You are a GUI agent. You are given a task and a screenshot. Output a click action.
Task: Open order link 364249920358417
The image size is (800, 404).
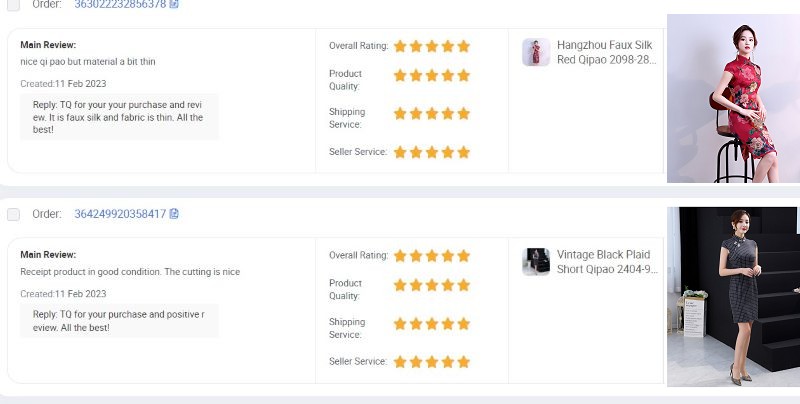click(119, 214)
